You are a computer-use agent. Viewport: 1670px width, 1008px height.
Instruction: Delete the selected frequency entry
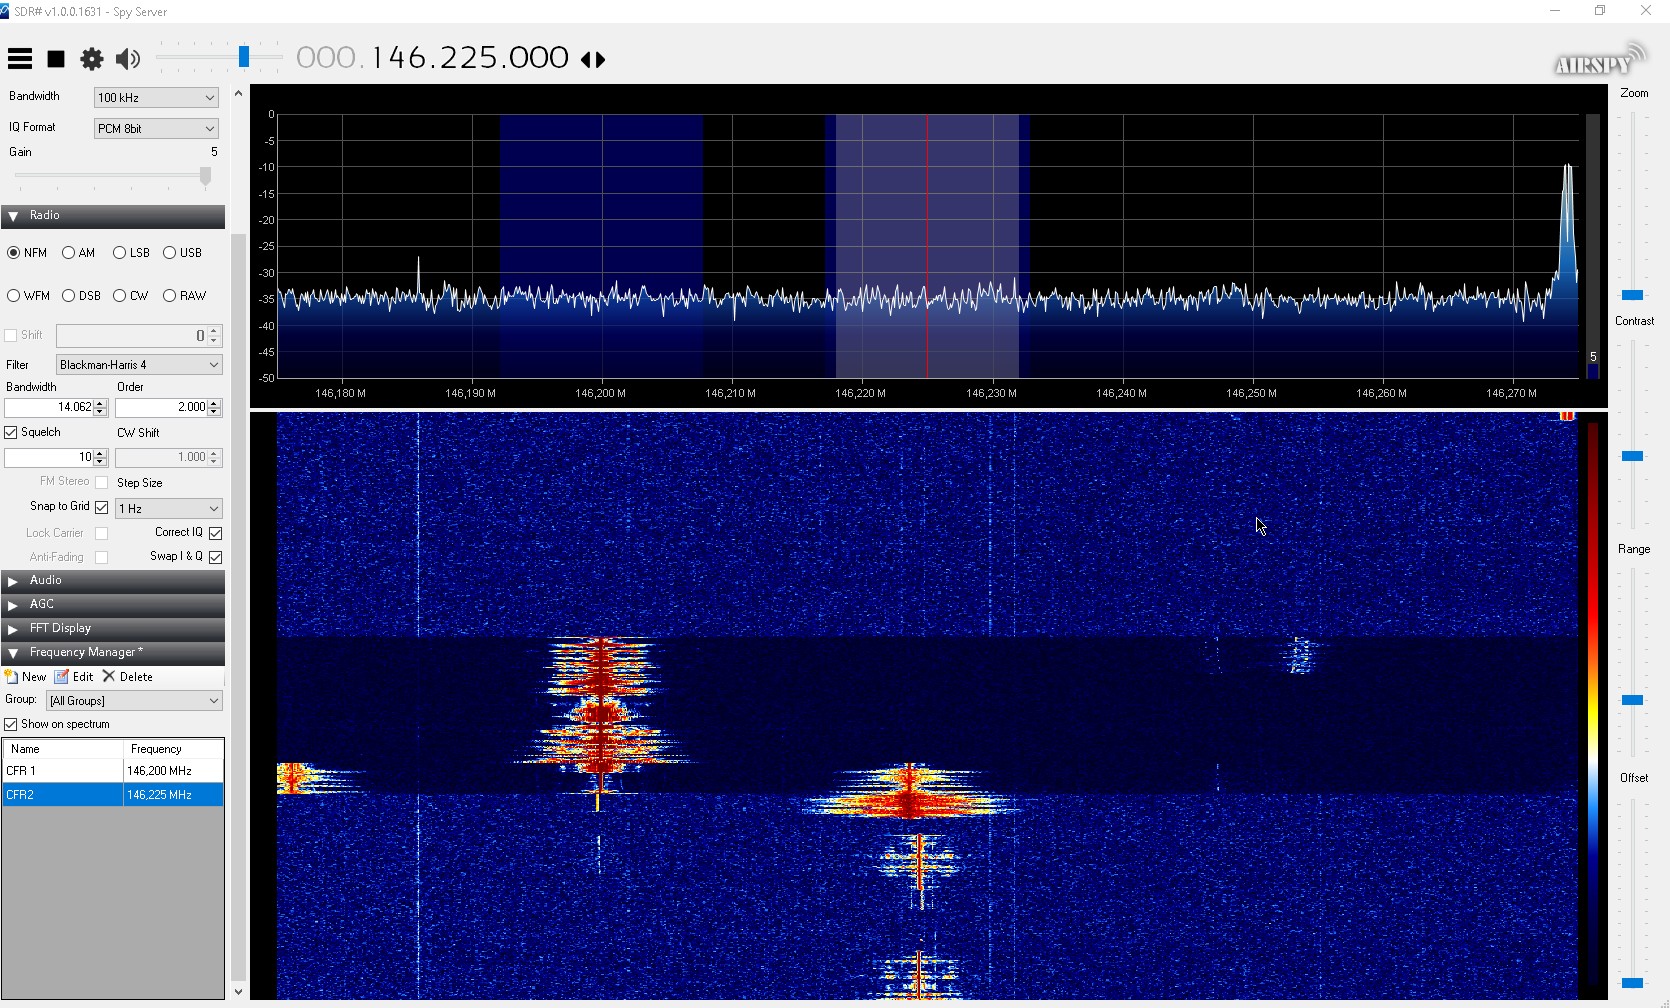click(128, 677)
